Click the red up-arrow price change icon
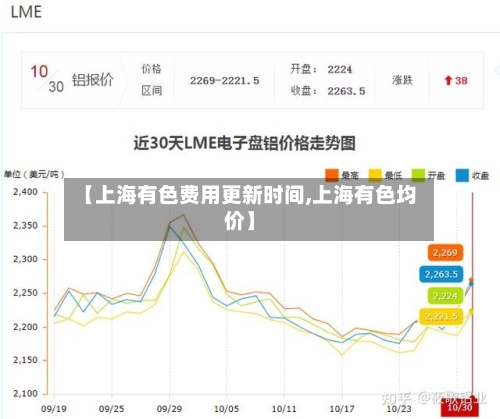500x419 pixels. (x=448, y=80)
